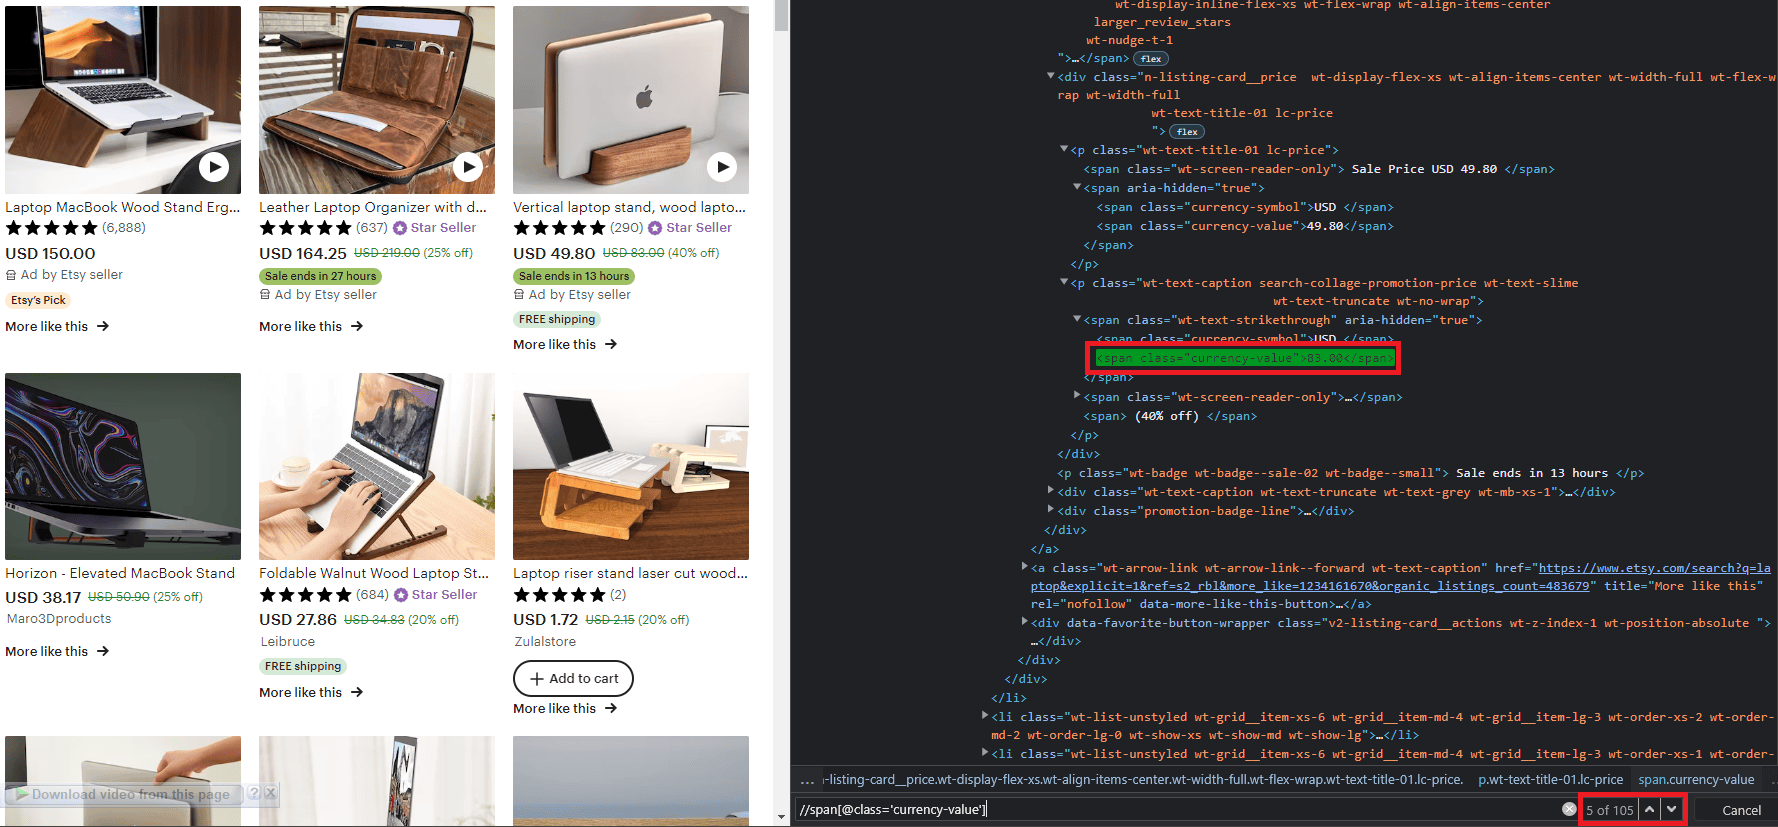Go to previous search match arrow
This screenshot has width=1778, height=827.
1649,809
